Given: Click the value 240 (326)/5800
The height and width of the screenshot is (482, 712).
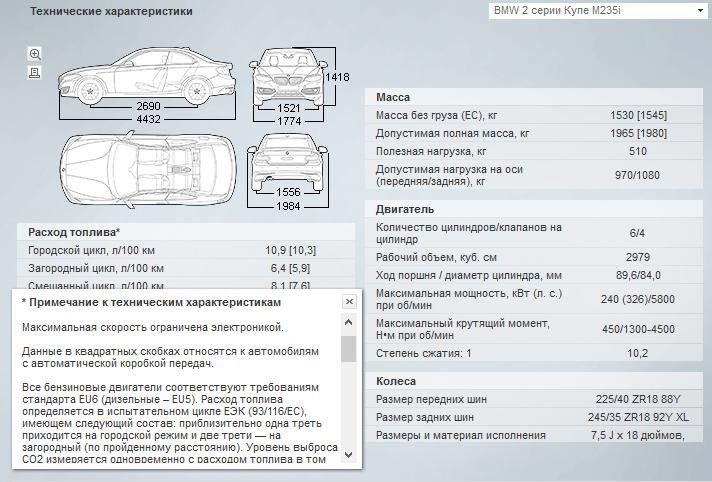Looking at the screenshot, I should point(638,299).
